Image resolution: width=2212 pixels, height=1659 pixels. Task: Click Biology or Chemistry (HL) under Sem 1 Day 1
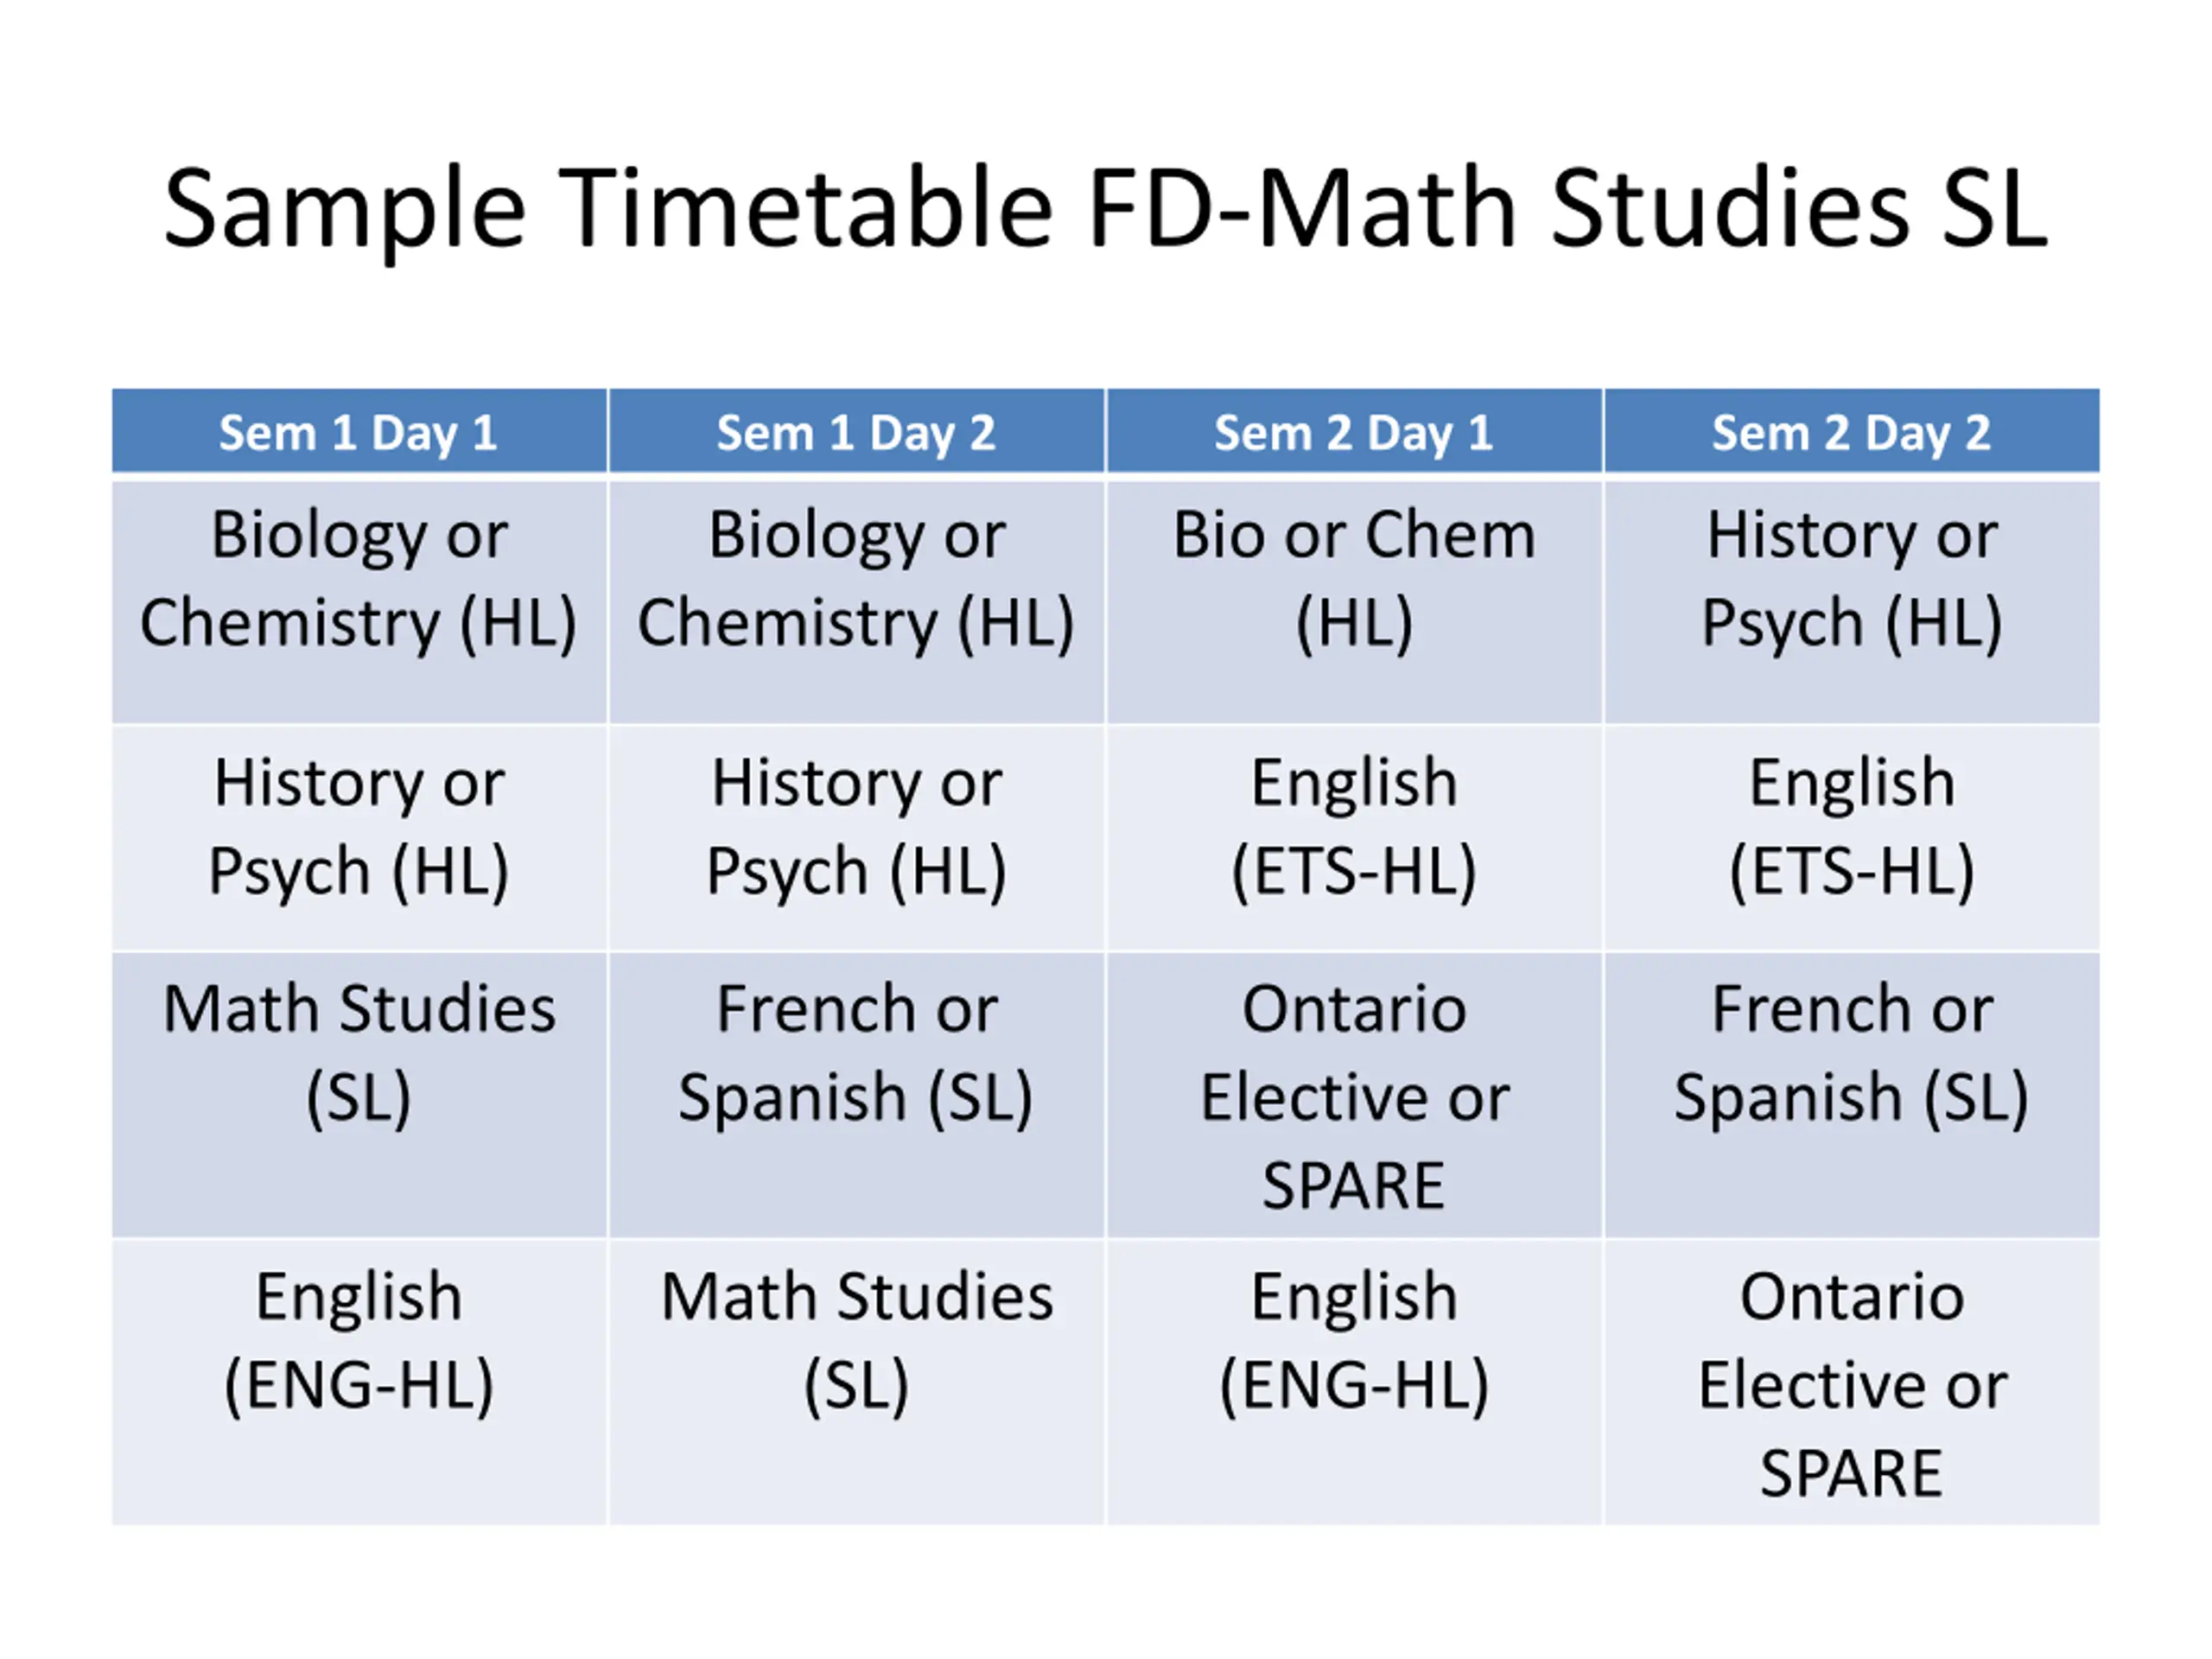click(359, 602)
